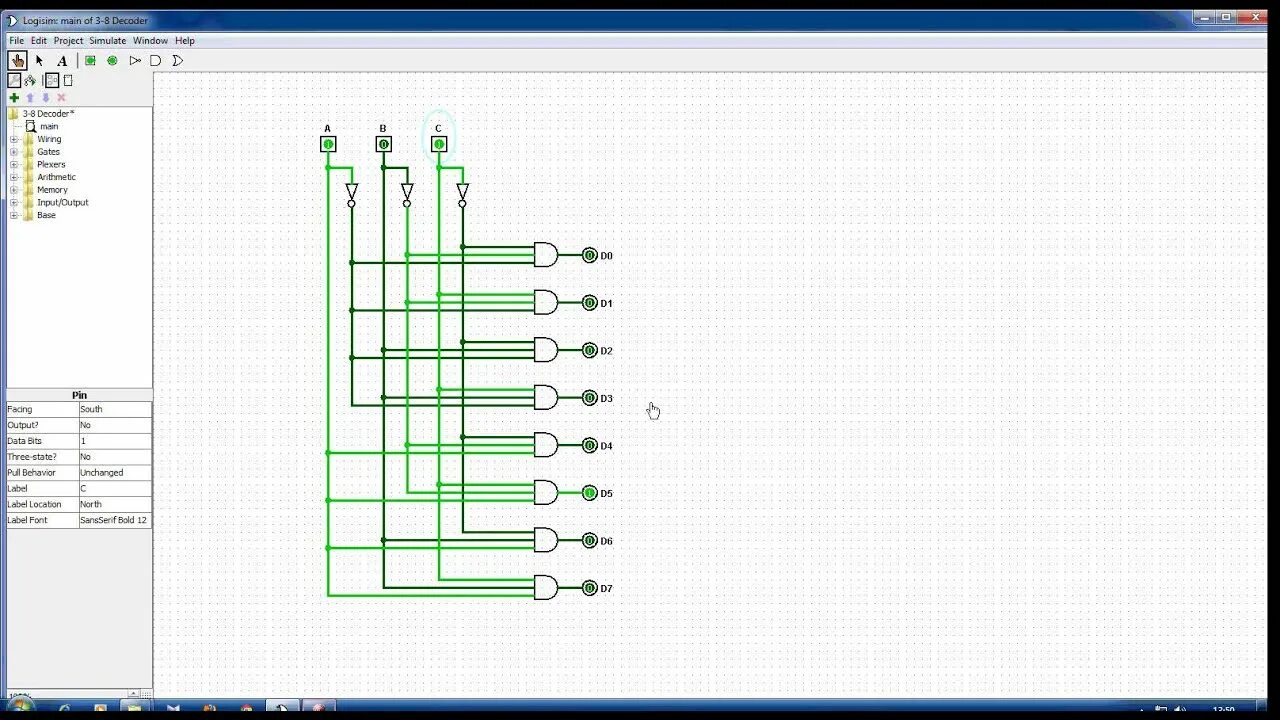The width and height of the screenshot is (1280, 720).
Task: Open the File menu
Action: pyautogui.click(x=16, y=41)
